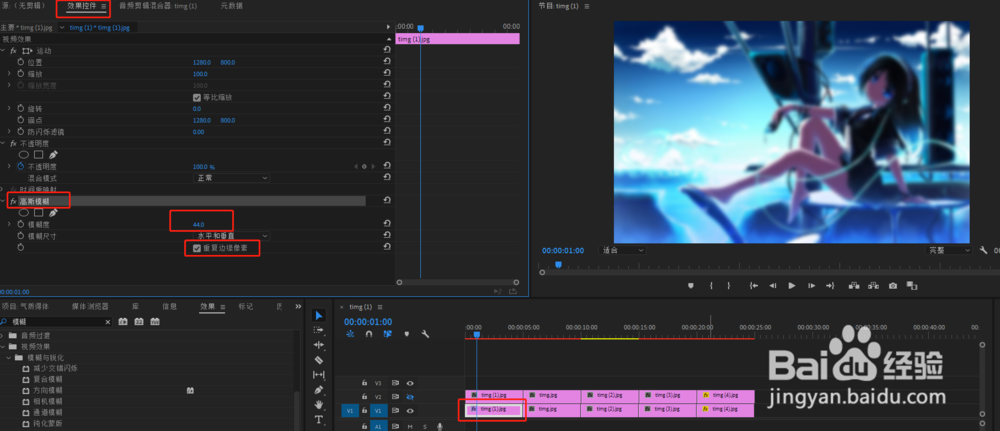Screen dimensions: 1000x431
Task: Reset the 位置 parameter
Action: coord(387,62)
